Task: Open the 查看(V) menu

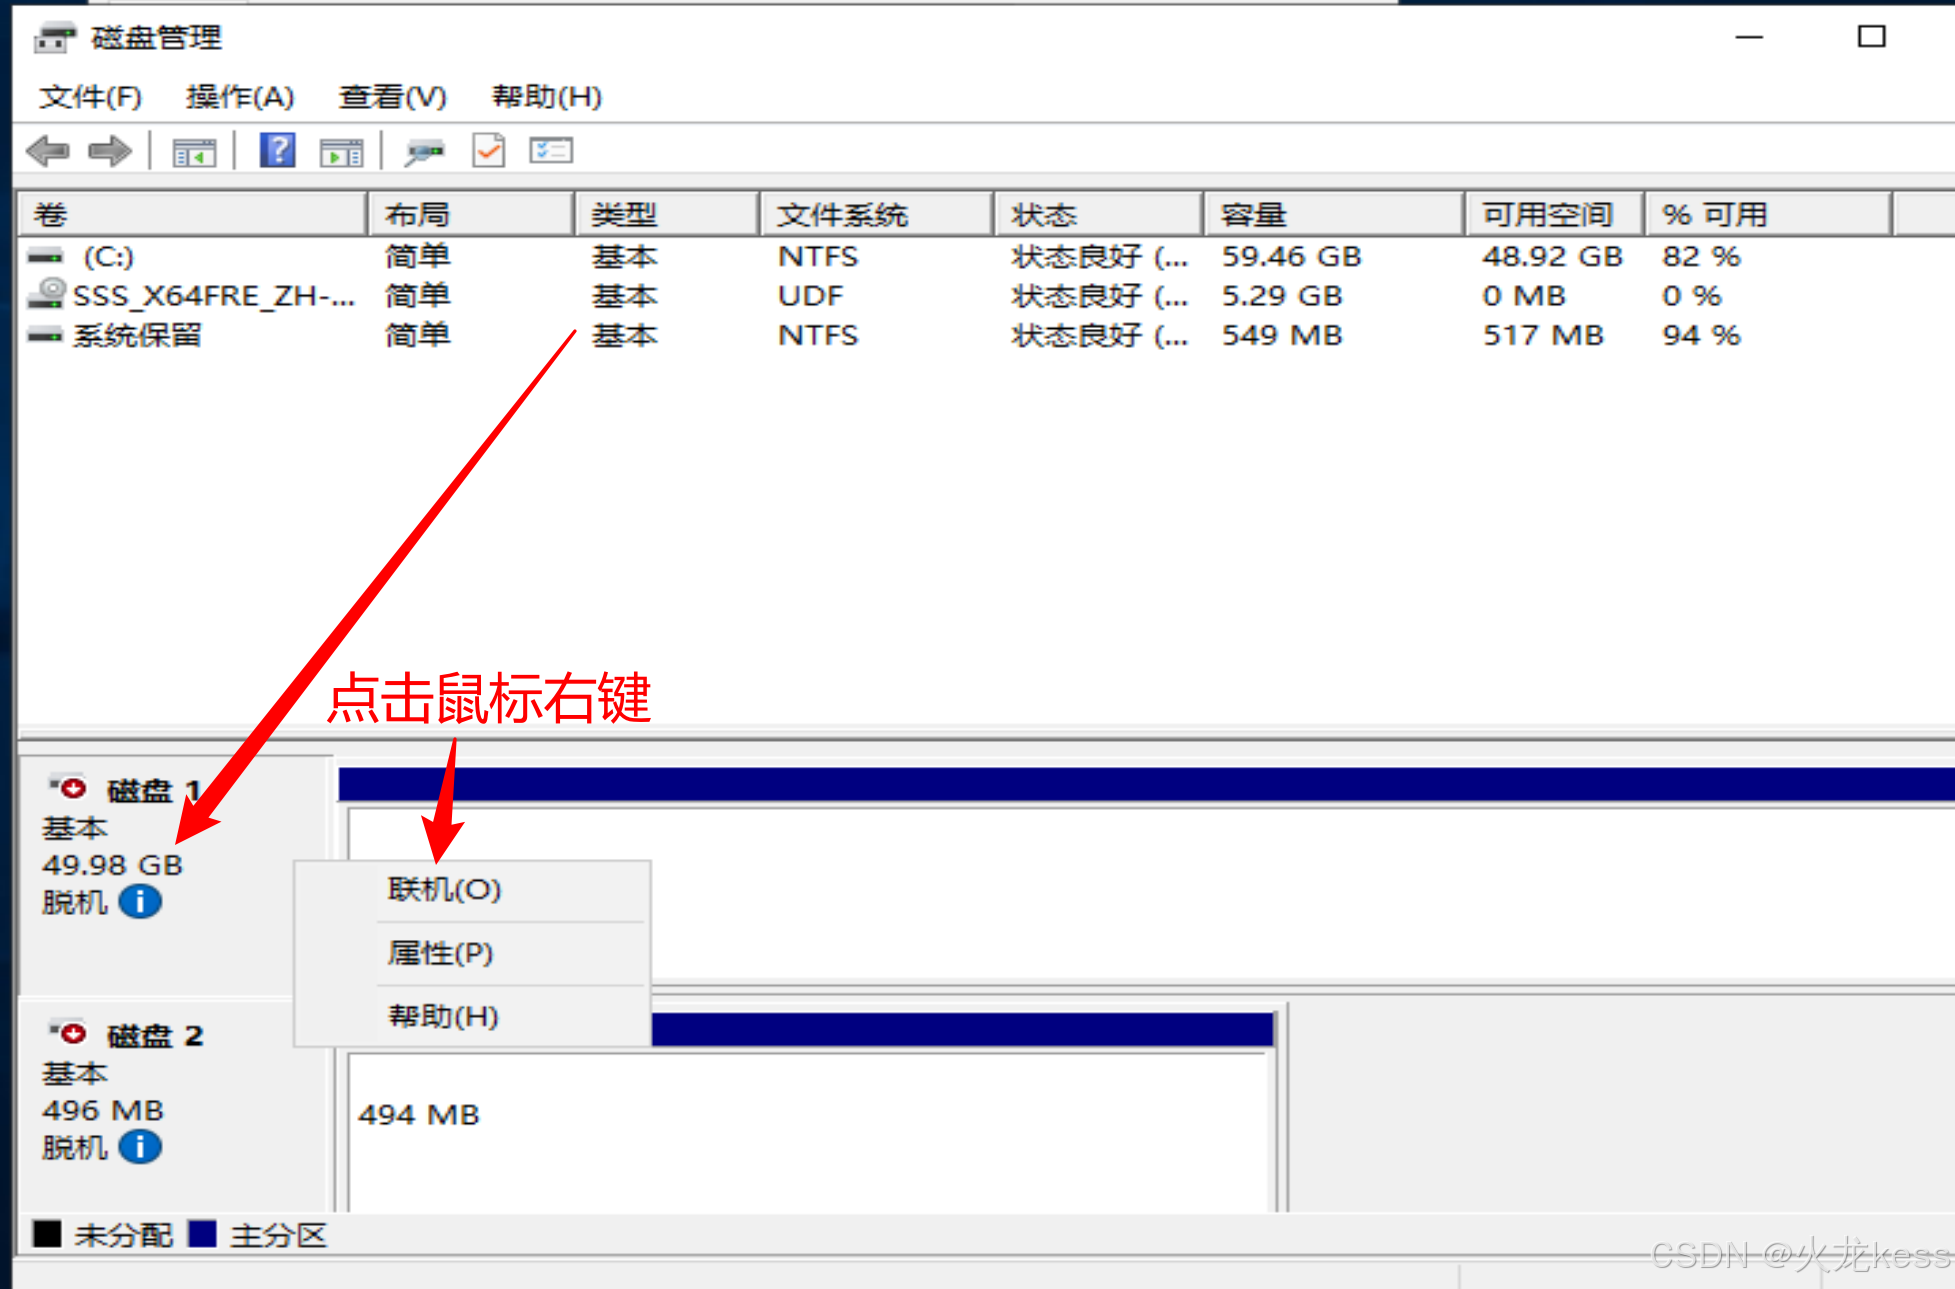Action: pos(392,97)
